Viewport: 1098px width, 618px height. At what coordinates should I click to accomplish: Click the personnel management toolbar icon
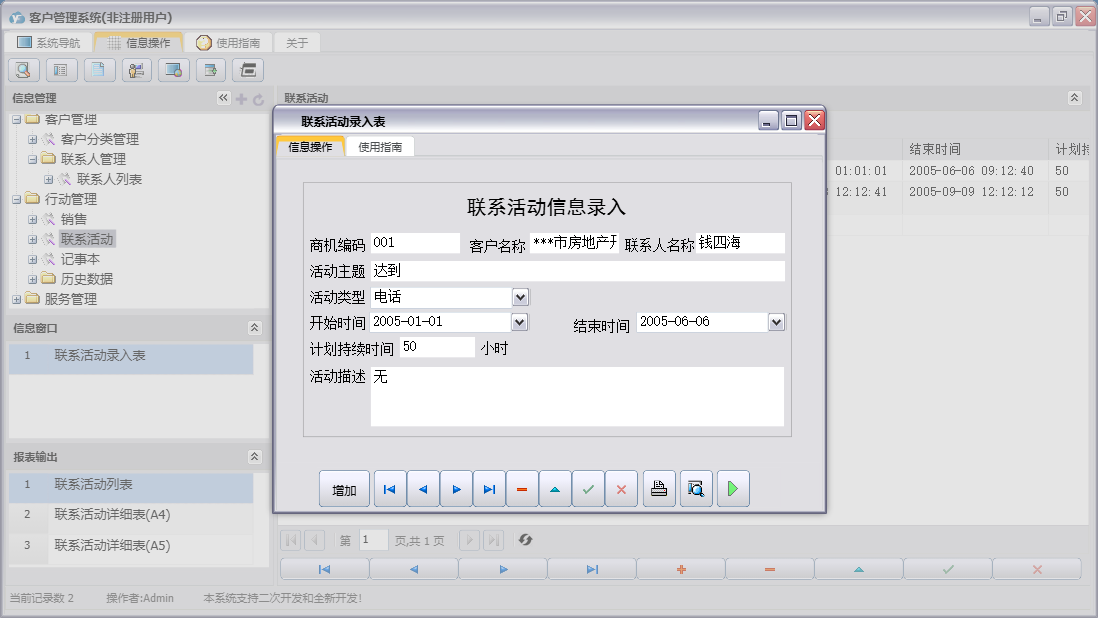136,70
